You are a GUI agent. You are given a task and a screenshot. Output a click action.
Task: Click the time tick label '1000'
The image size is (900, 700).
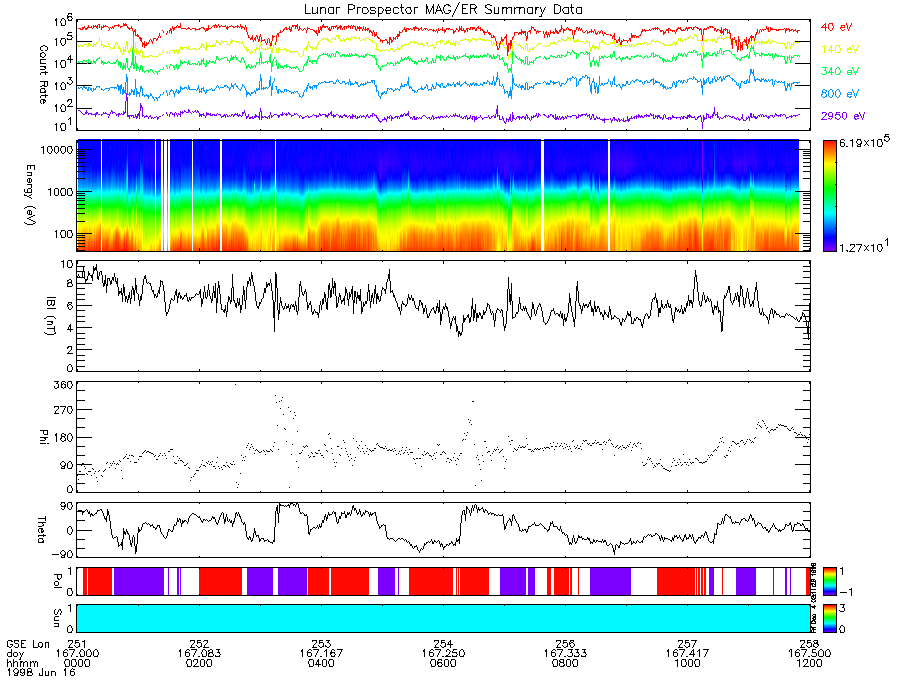tap(687, 663)
